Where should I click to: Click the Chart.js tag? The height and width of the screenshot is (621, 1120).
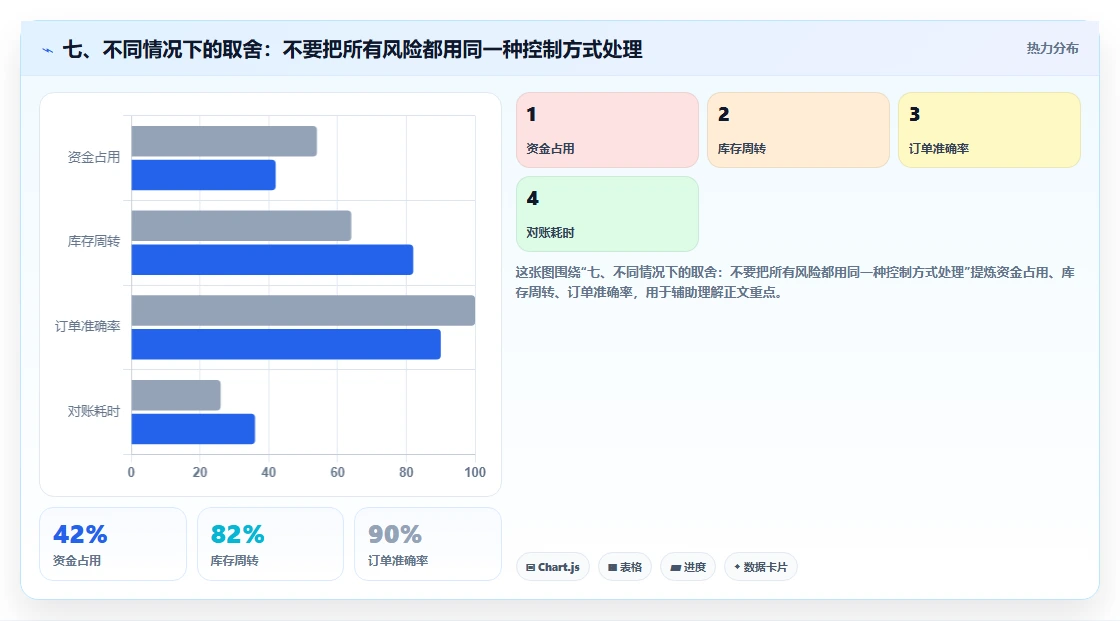pyautogui.click(x=552, y=567)
